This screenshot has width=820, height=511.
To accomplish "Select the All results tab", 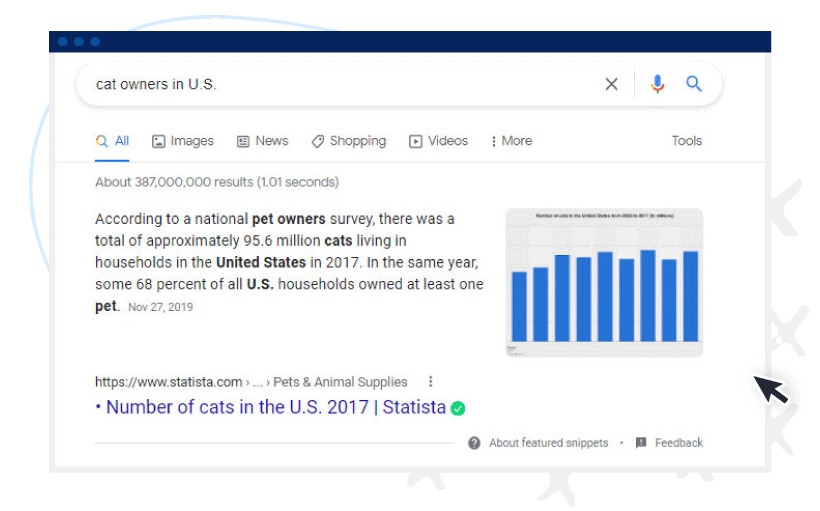I will [x=113, y=141].
